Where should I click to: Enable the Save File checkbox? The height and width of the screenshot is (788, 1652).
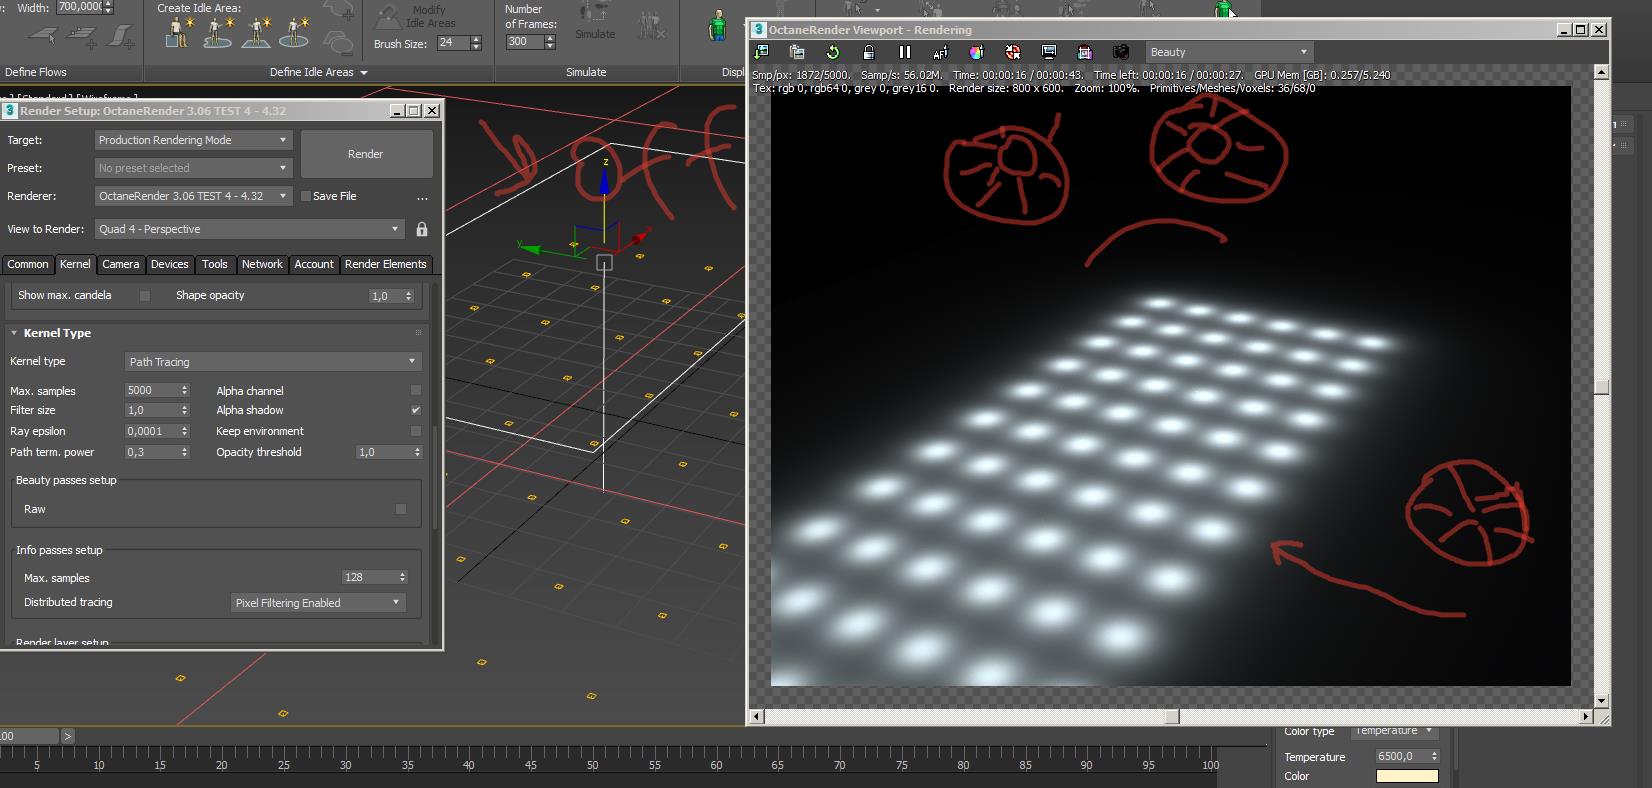pos(306,196)
